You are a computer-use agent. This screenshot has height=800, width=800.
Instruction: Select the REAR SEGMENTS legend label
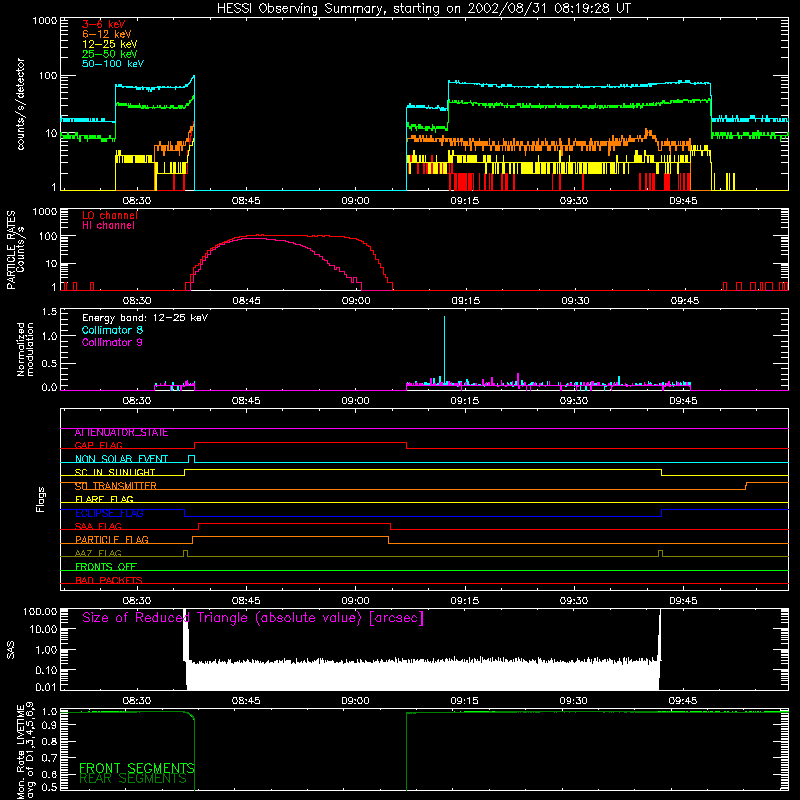pyautogui.click(x=133, y=779)
